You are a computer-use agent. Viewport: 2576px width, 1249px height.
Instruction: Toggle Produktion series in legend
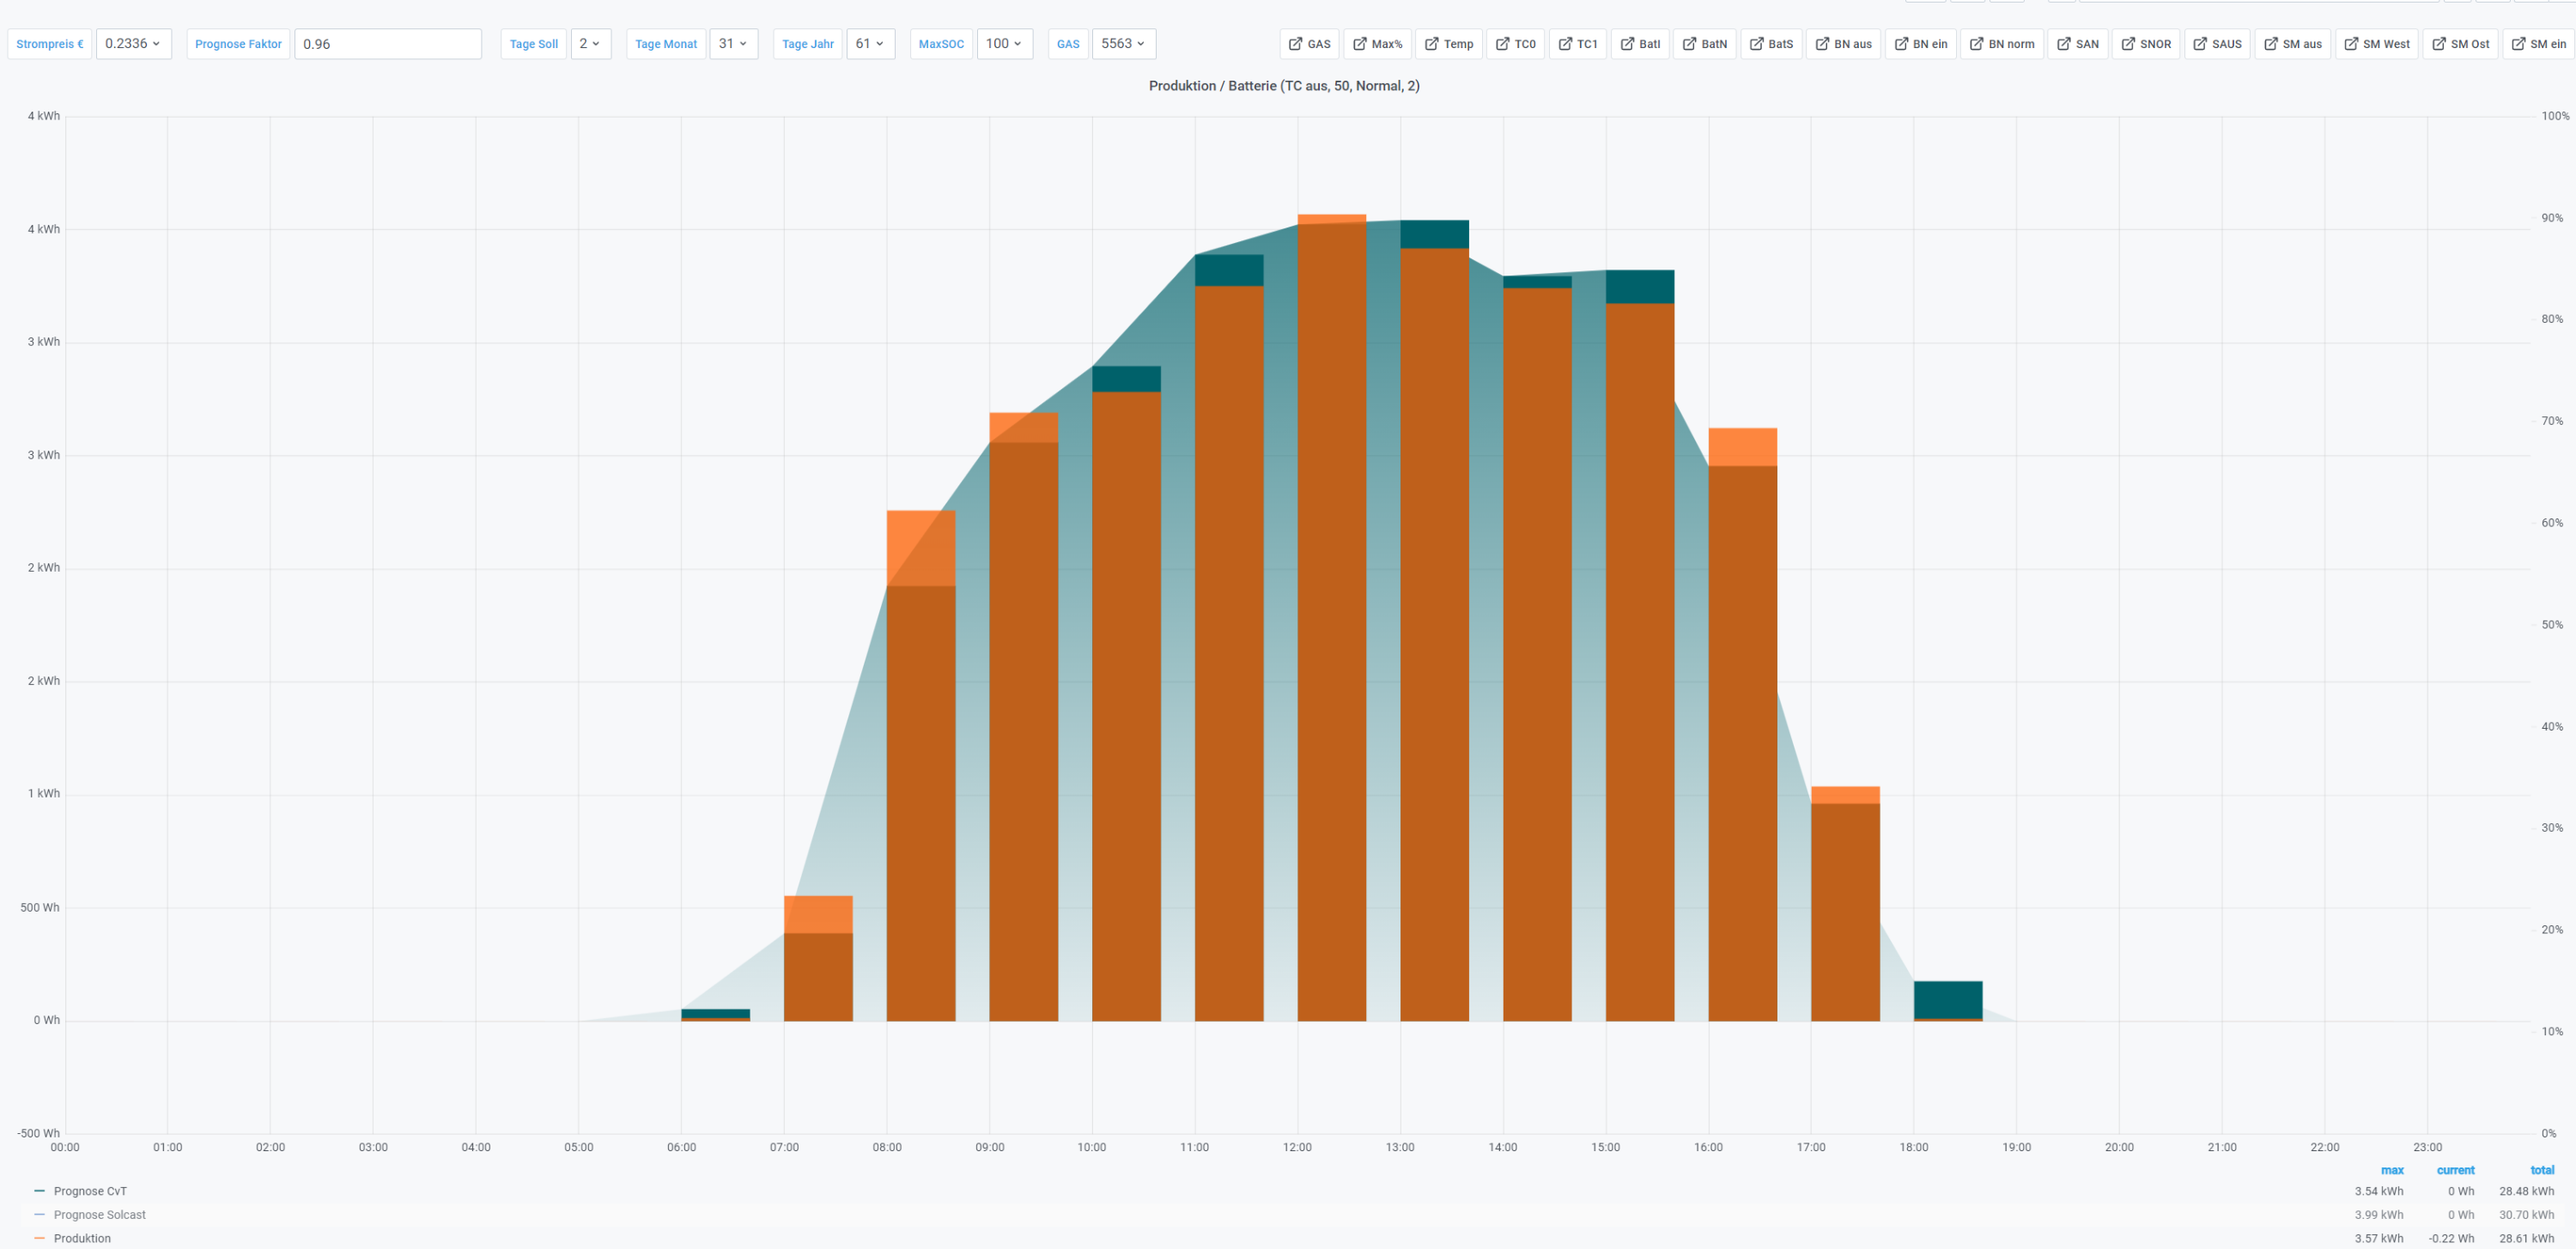point(82,1238)
